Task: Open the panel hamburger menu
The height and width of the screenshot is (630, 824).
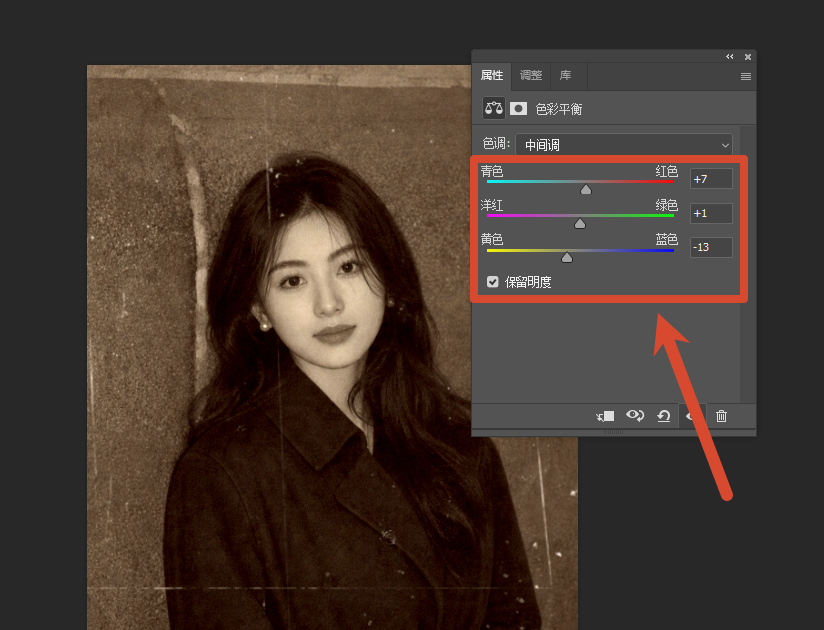Action: pos(745,77)
